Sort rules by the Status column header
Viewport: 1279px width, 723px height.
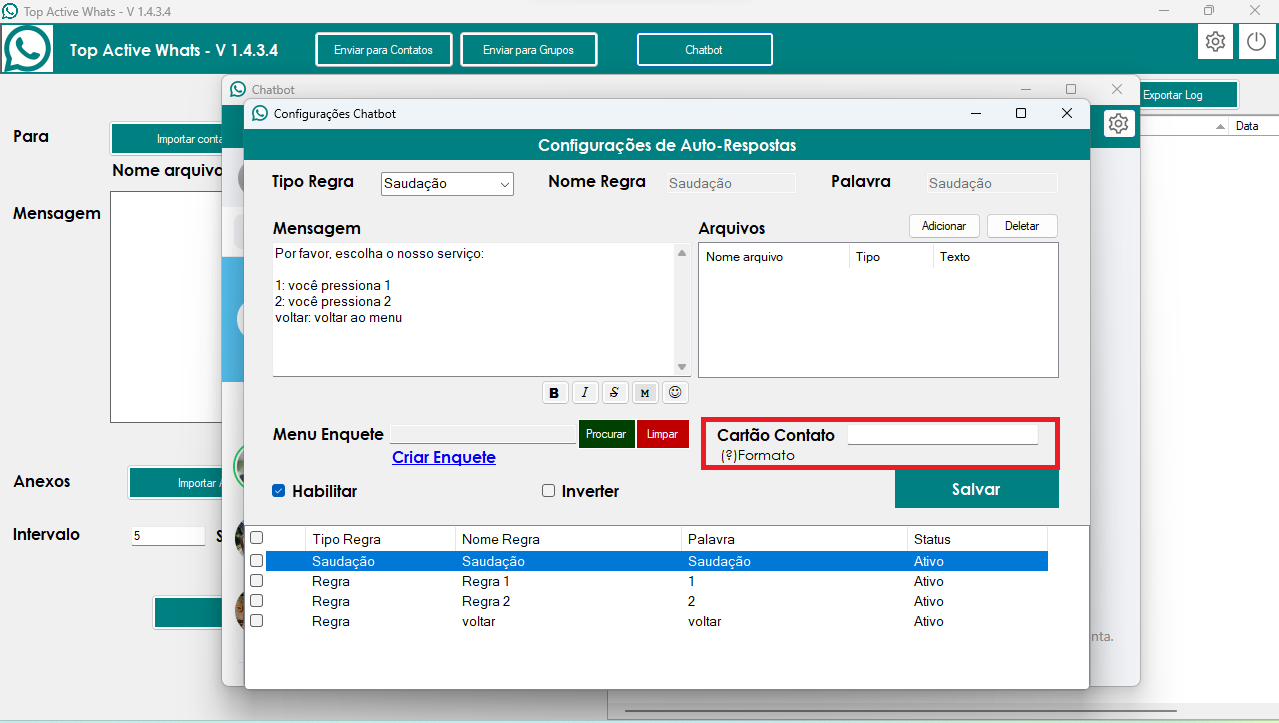click(x=977, y=539)
